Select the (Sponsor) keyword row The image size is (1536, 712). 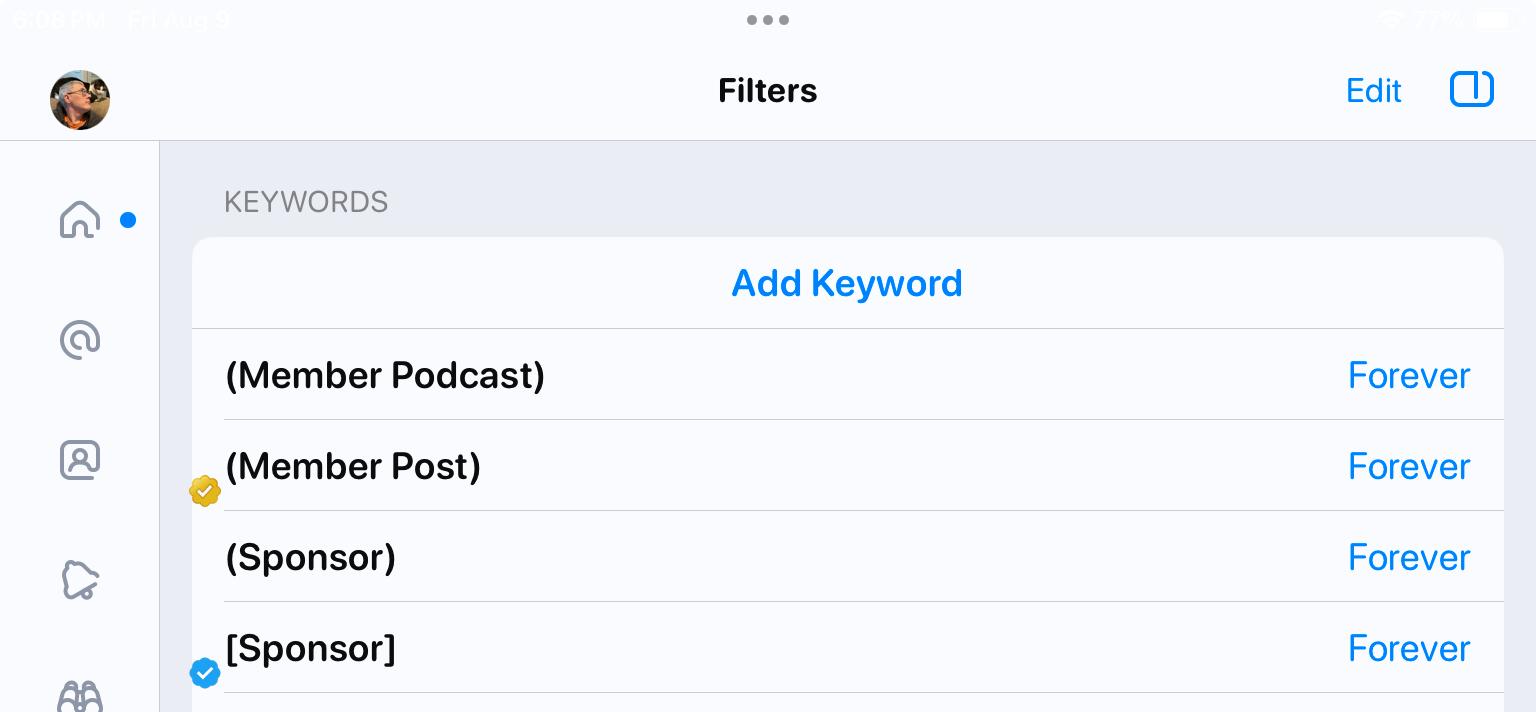[848, 557]
